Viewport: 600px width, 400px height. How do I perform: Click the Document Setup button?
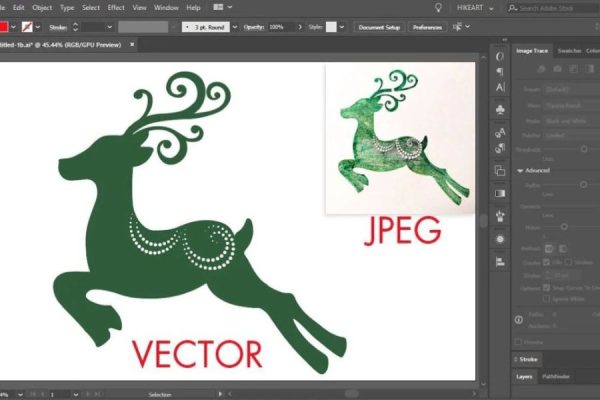click(x=380, y=27)
